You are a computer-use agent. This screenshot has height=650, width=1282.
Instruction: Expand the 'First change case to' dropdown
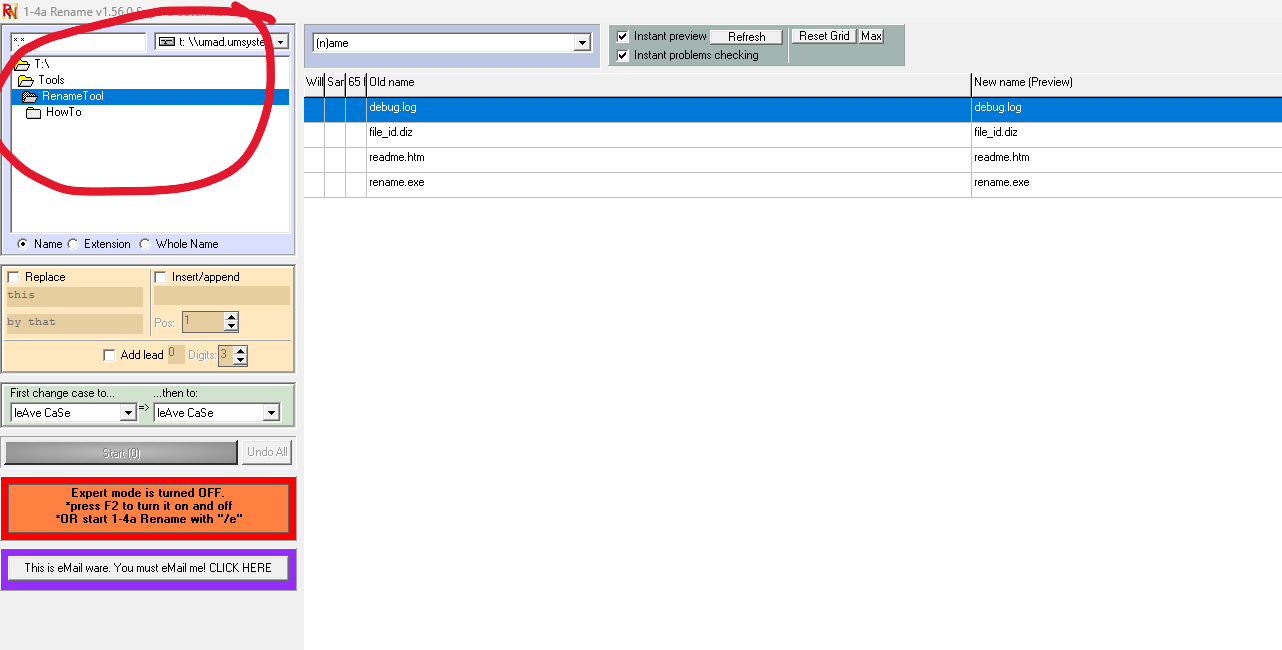[128, 413]
